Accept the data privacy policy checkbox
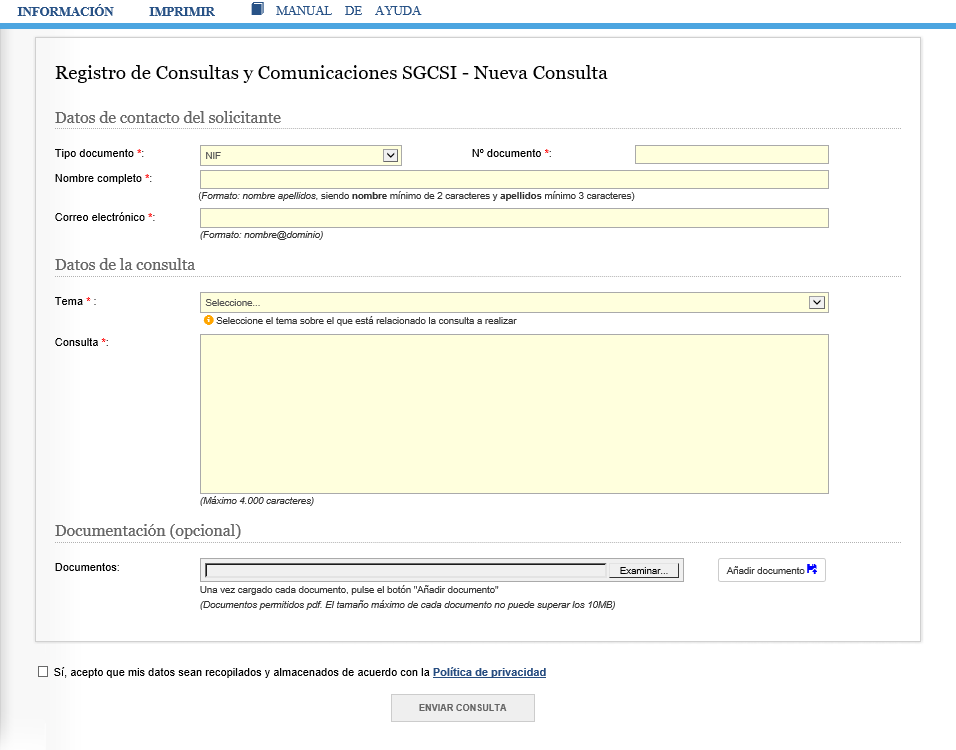 [x=43, y=672]
